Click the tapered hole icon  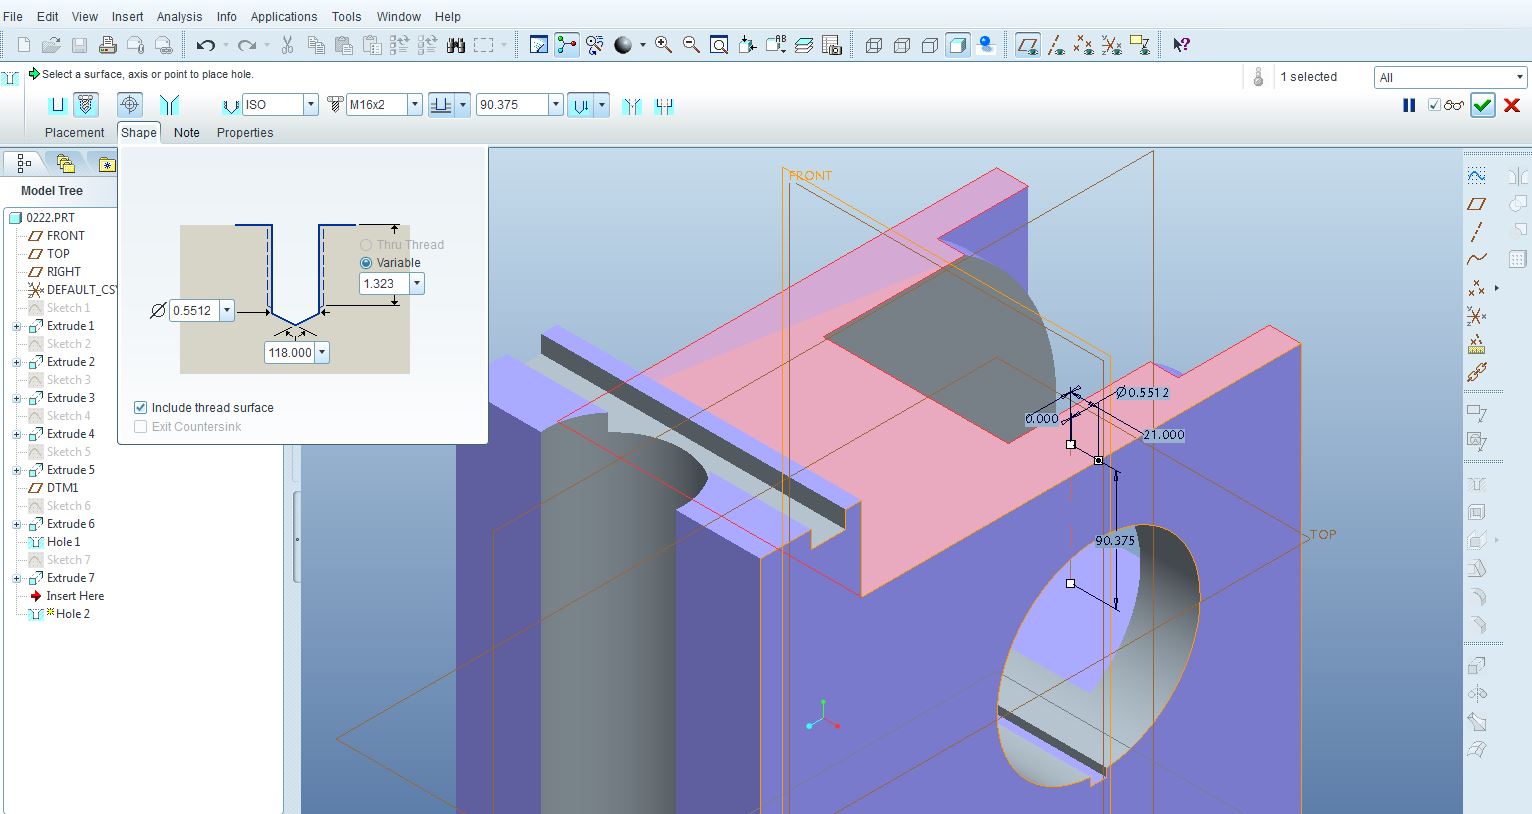[170, 104]
